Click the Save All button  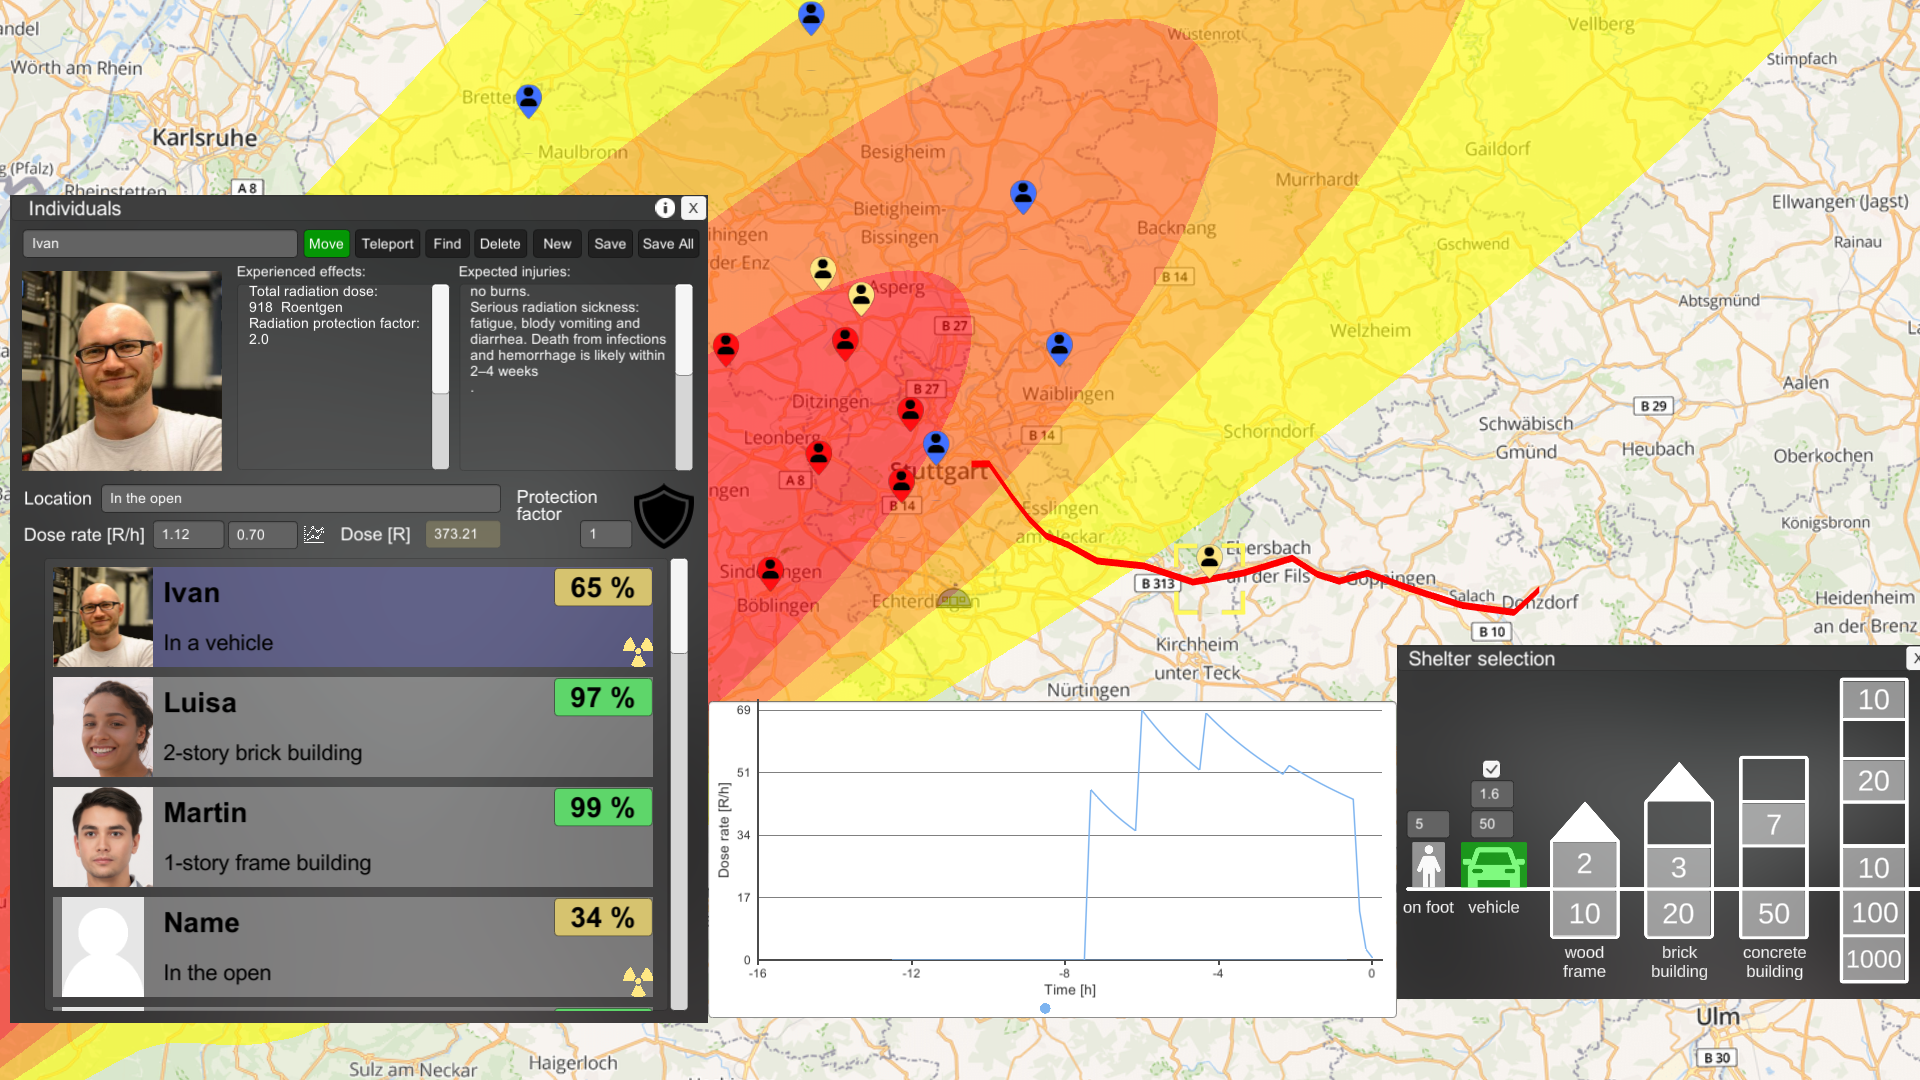click(x=668, y=244)
